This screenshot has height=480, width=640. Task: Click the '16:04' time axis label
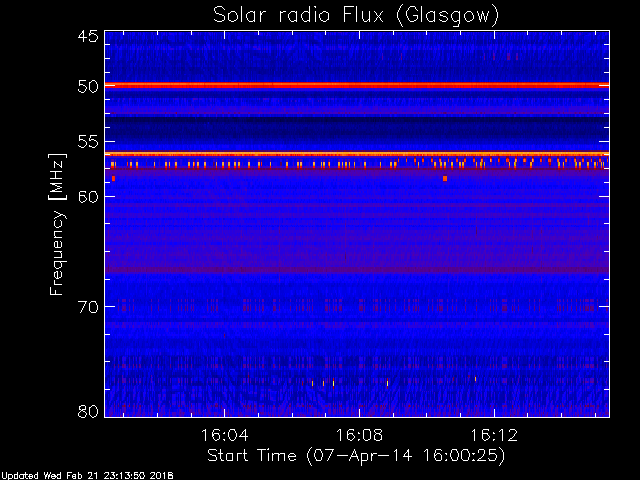(224, 435)
